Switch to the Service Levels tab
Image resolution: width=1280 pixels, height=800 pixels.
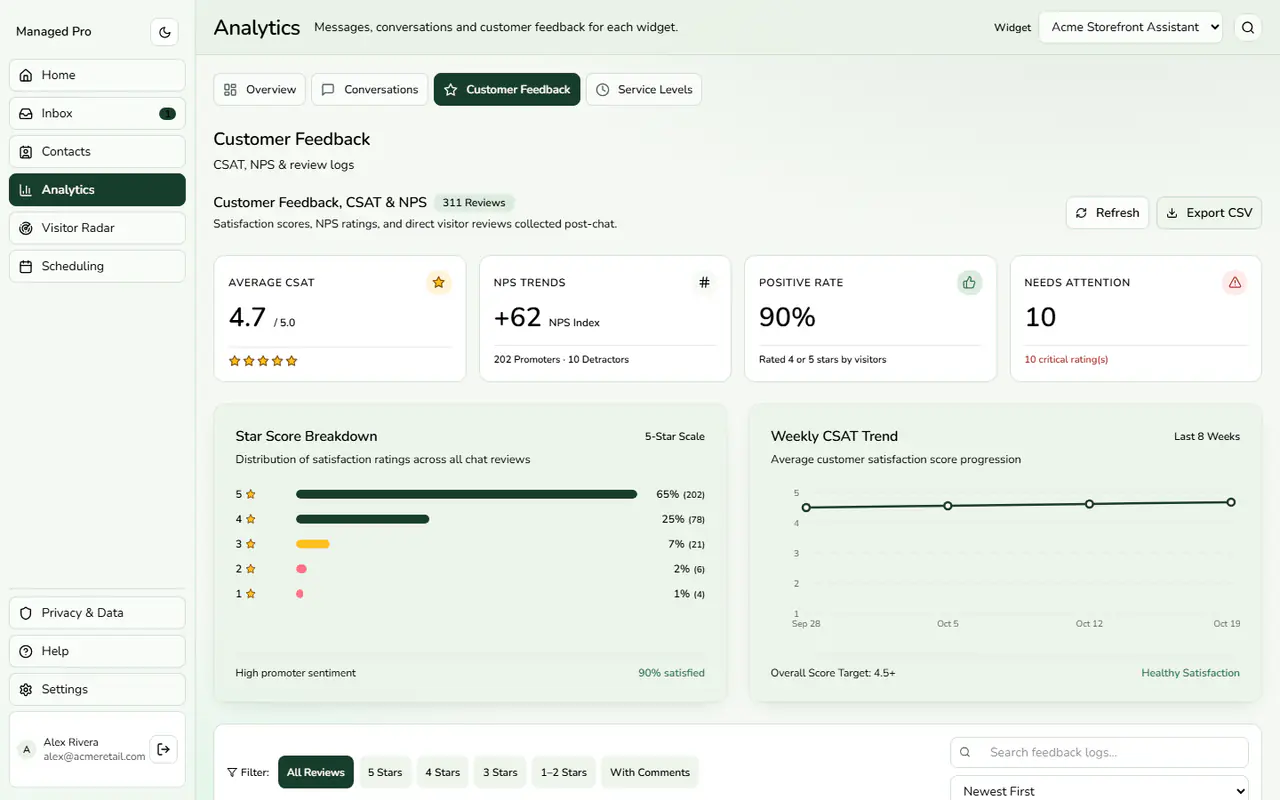click(644, 89)
